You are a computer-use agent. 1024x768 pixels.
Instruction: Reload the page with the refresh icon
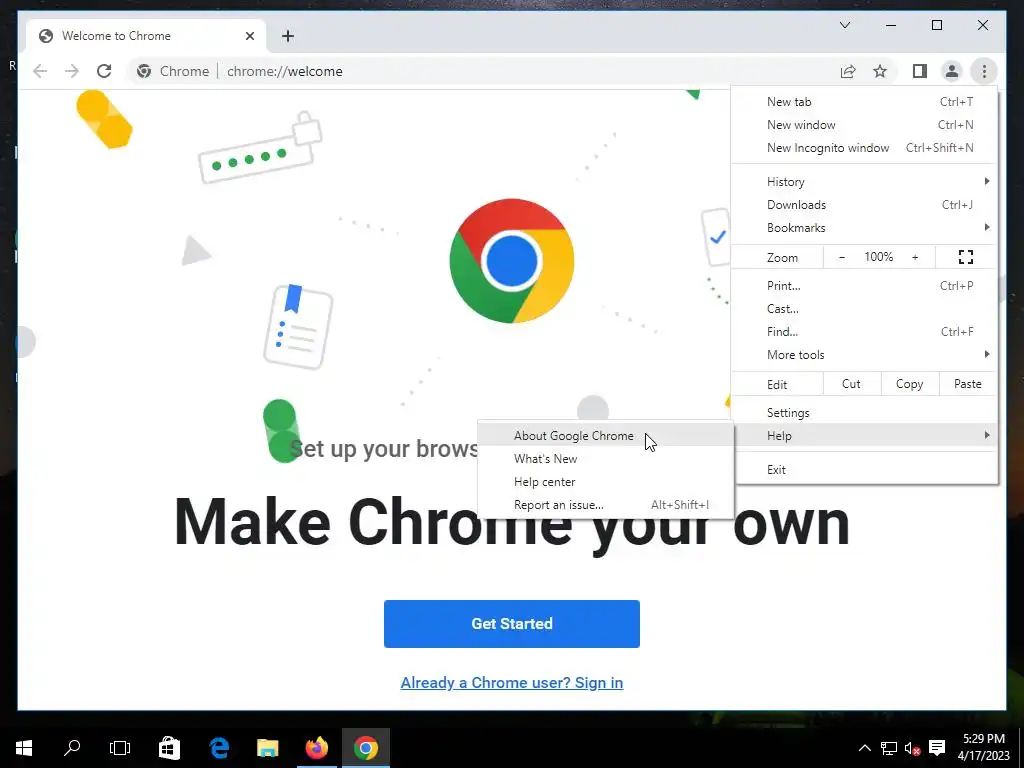pyautogui.click(x=104, y=71)
